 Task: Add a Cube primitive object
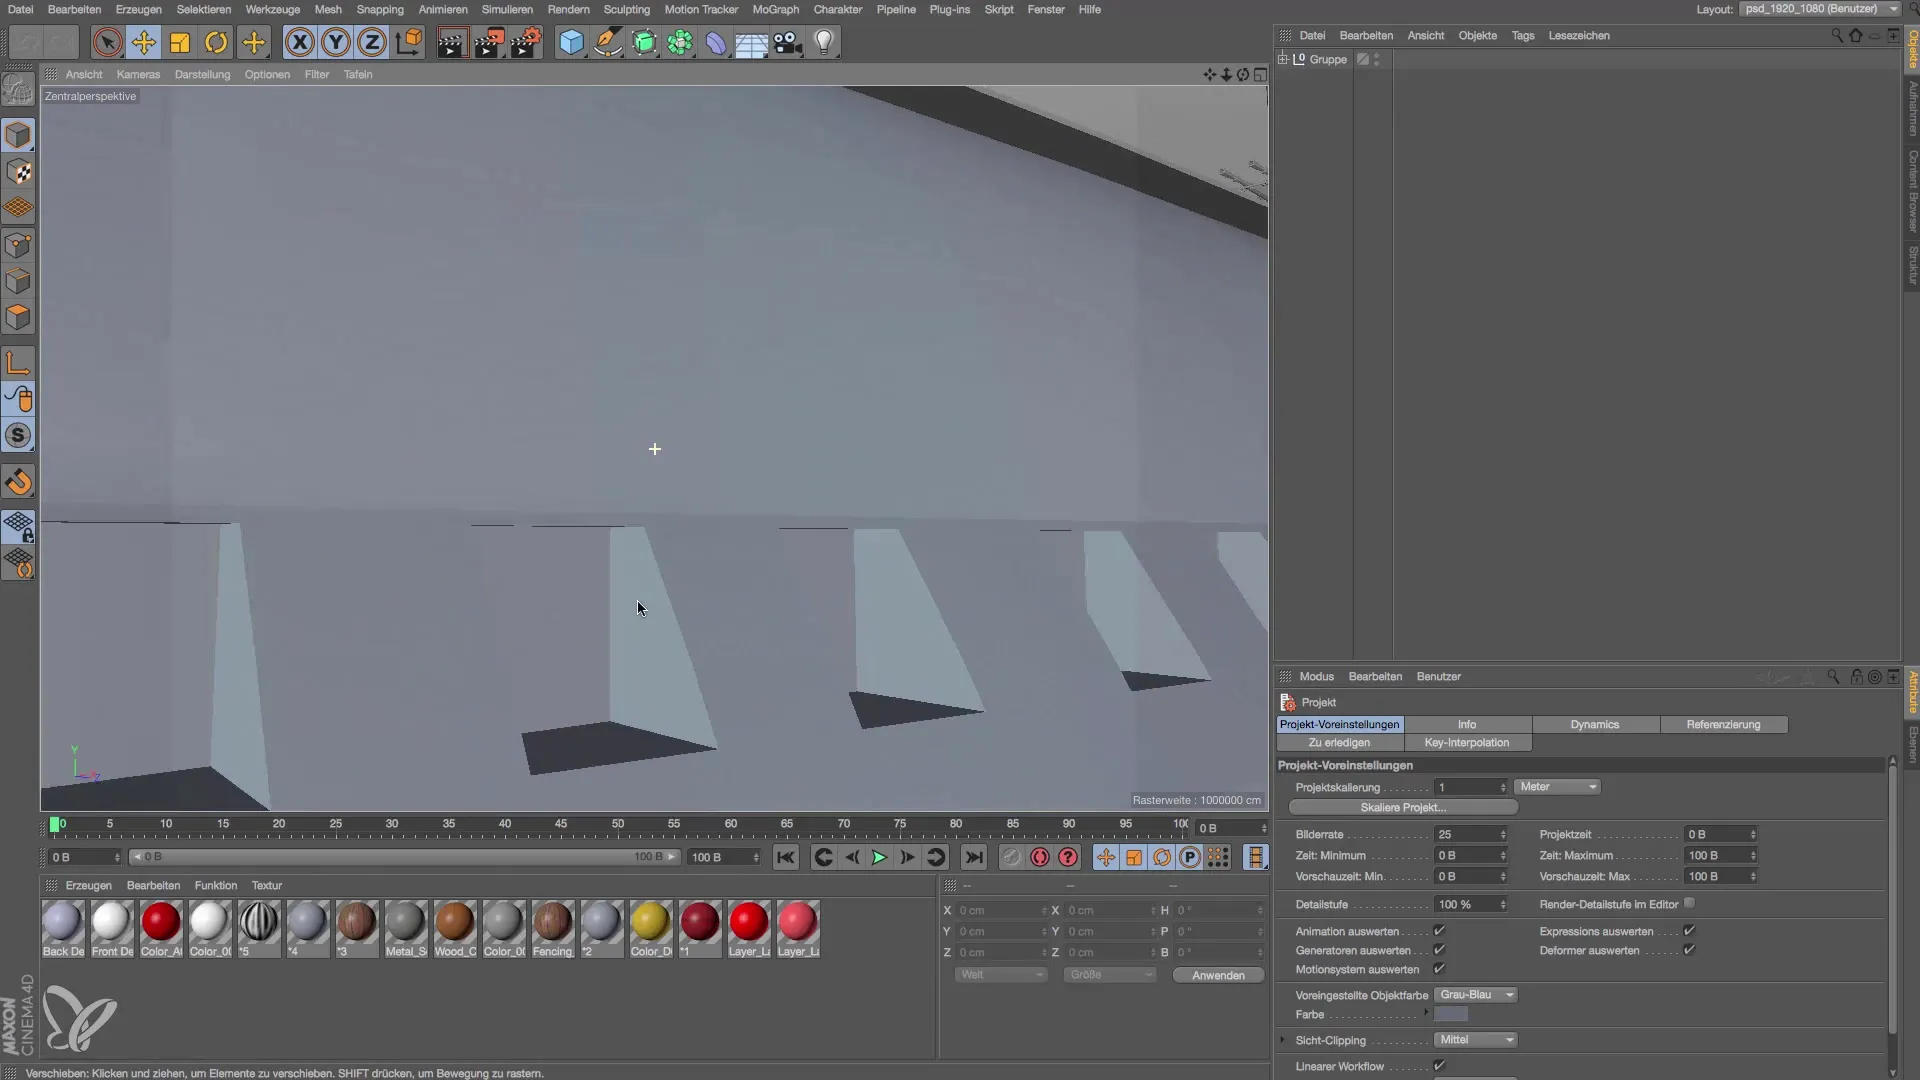(571, 43)
